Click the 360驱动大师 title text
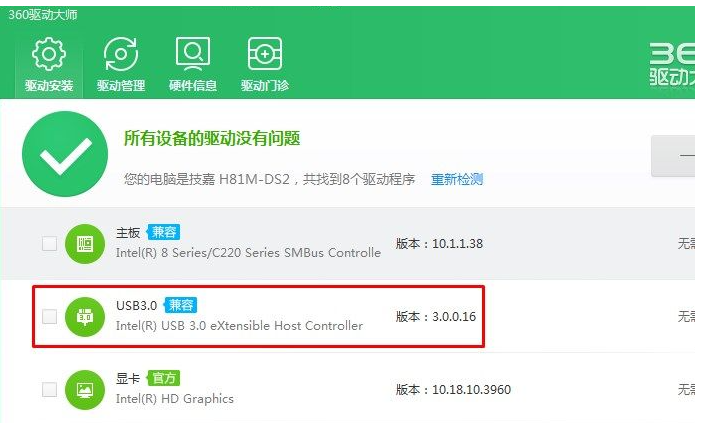Screen dimensions: 701x438 pyautogui.click(x=43, y=15)
